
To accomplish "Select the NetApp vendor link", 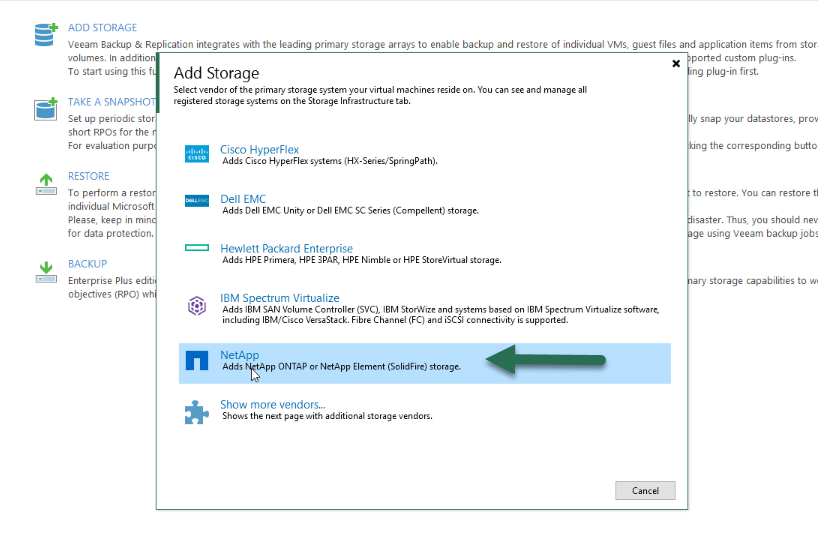I will click(239, 355).
